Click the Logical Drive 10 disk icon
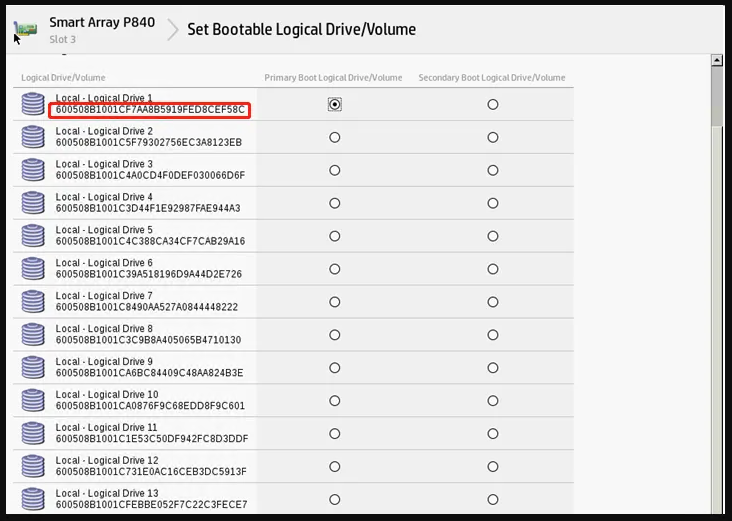Image resolution: width=732 pixels, height=521 pixels. tap(33, 400)
